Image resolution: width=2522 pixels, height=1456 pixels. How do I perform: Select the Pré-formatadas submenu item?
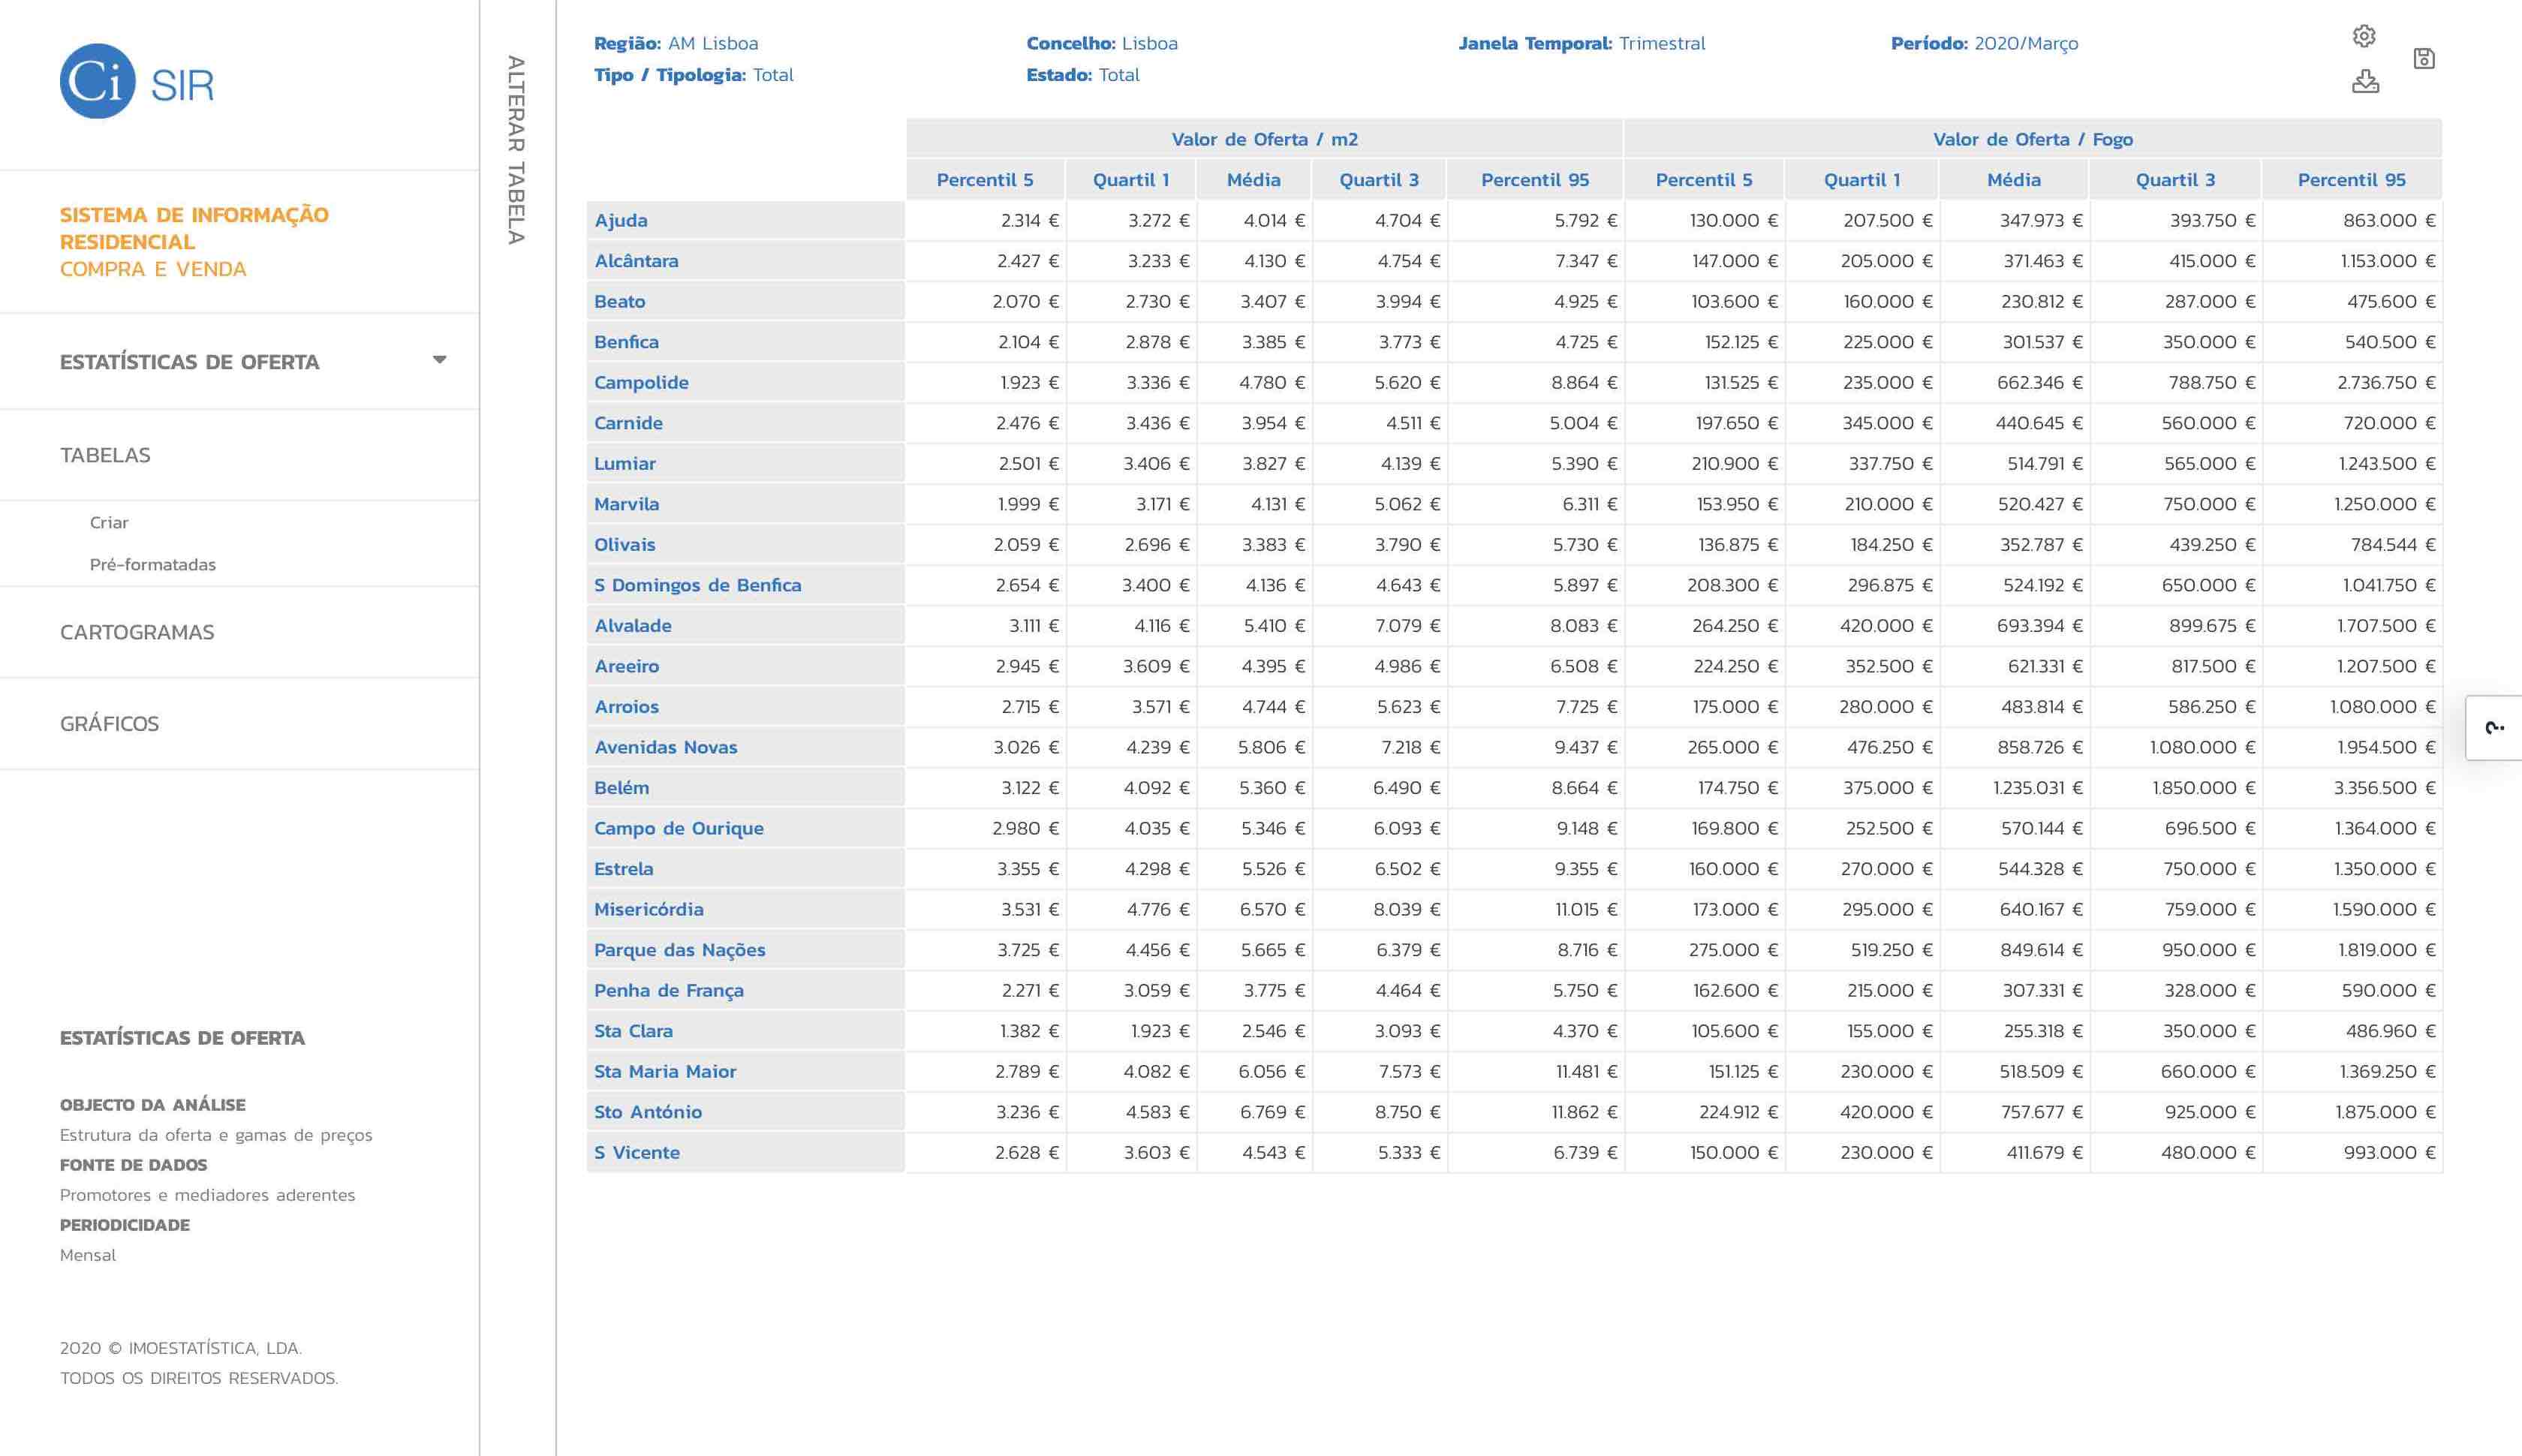(x=152, y=564)
